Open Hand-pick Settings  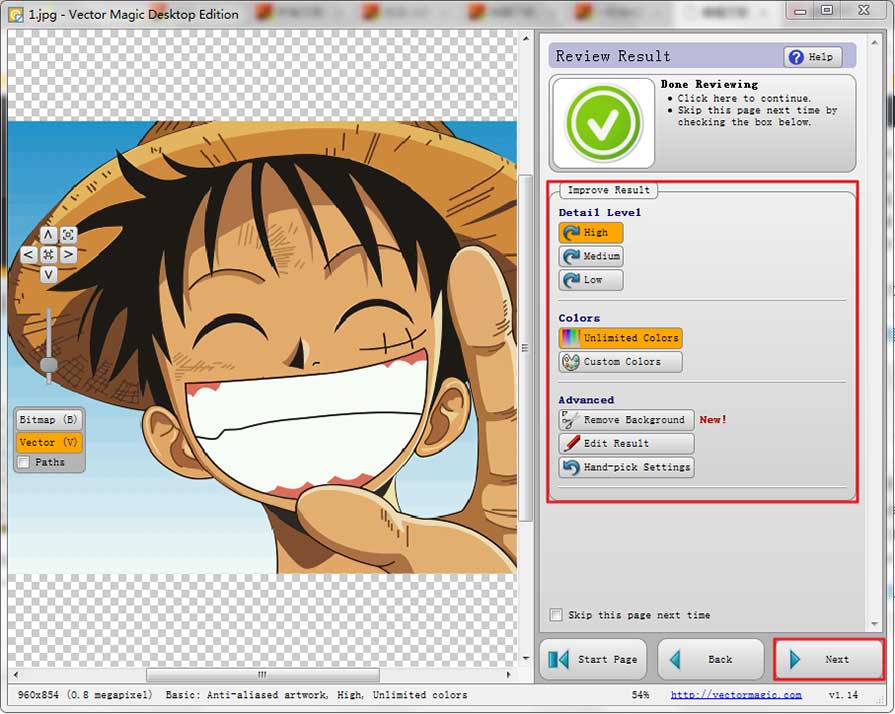[626, 467]
